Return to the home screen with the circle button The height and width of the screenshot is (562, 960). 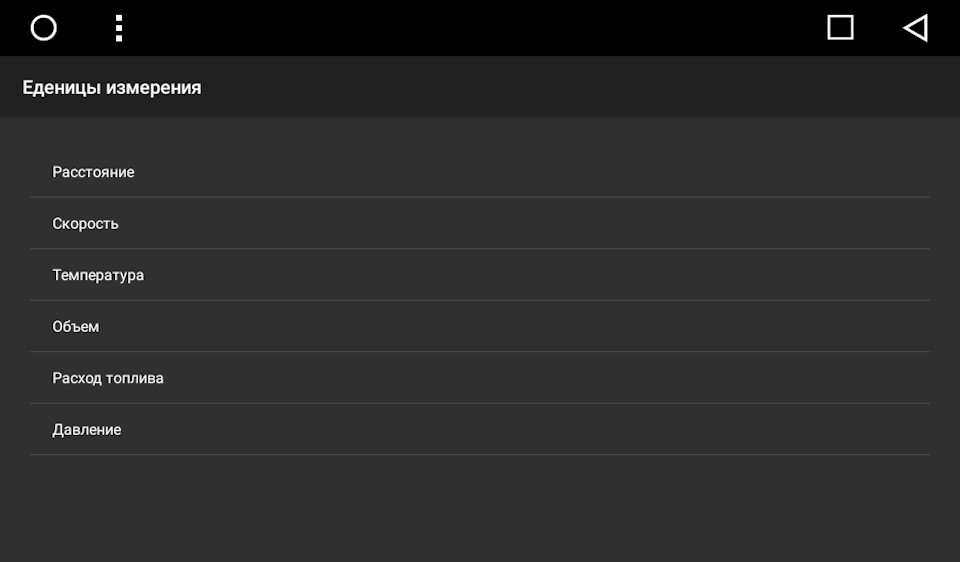point(43,28)
